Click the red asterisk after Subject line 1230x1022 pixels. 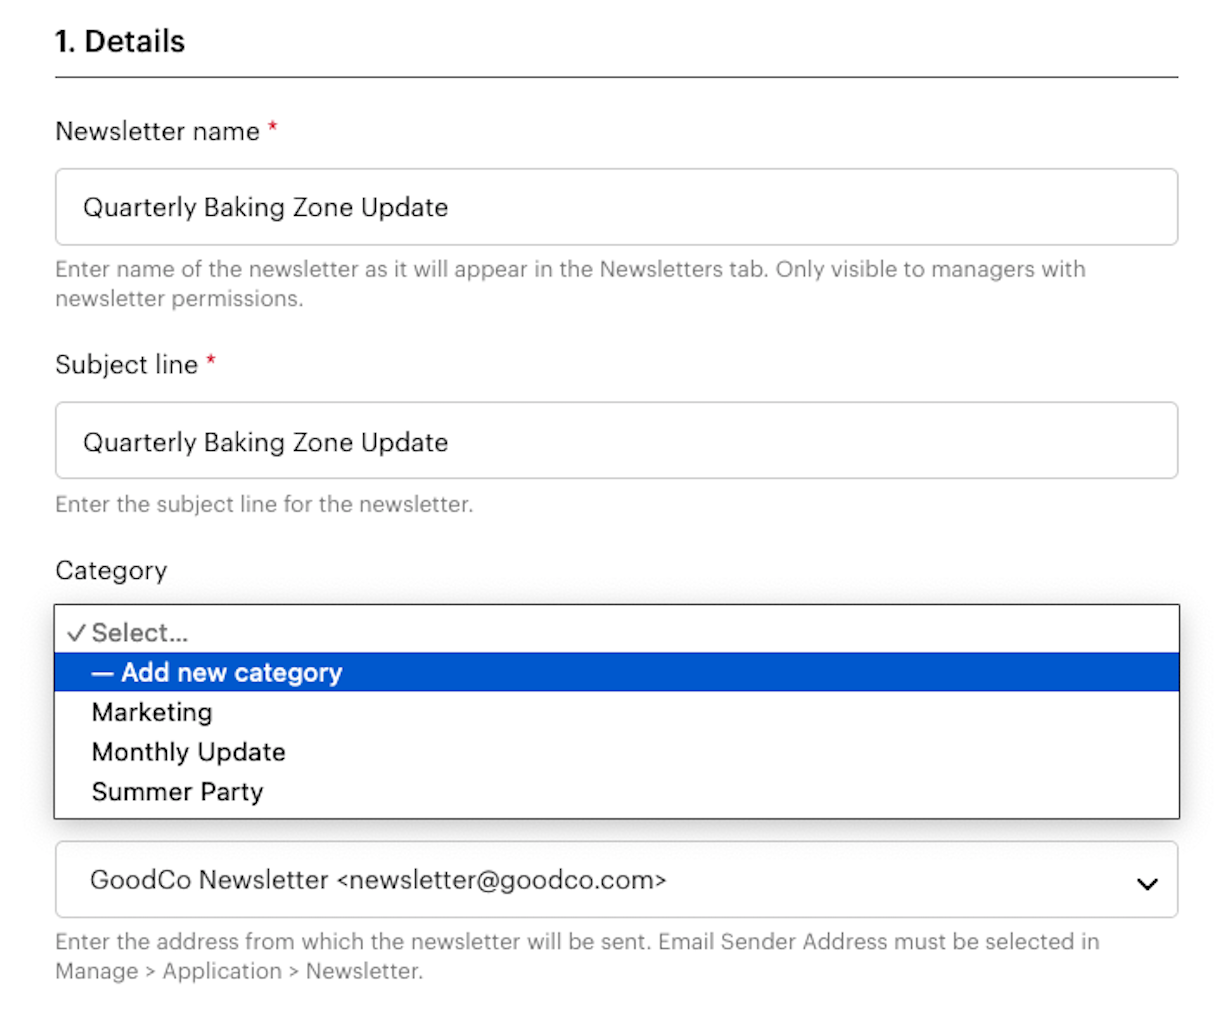click(211, 363)
